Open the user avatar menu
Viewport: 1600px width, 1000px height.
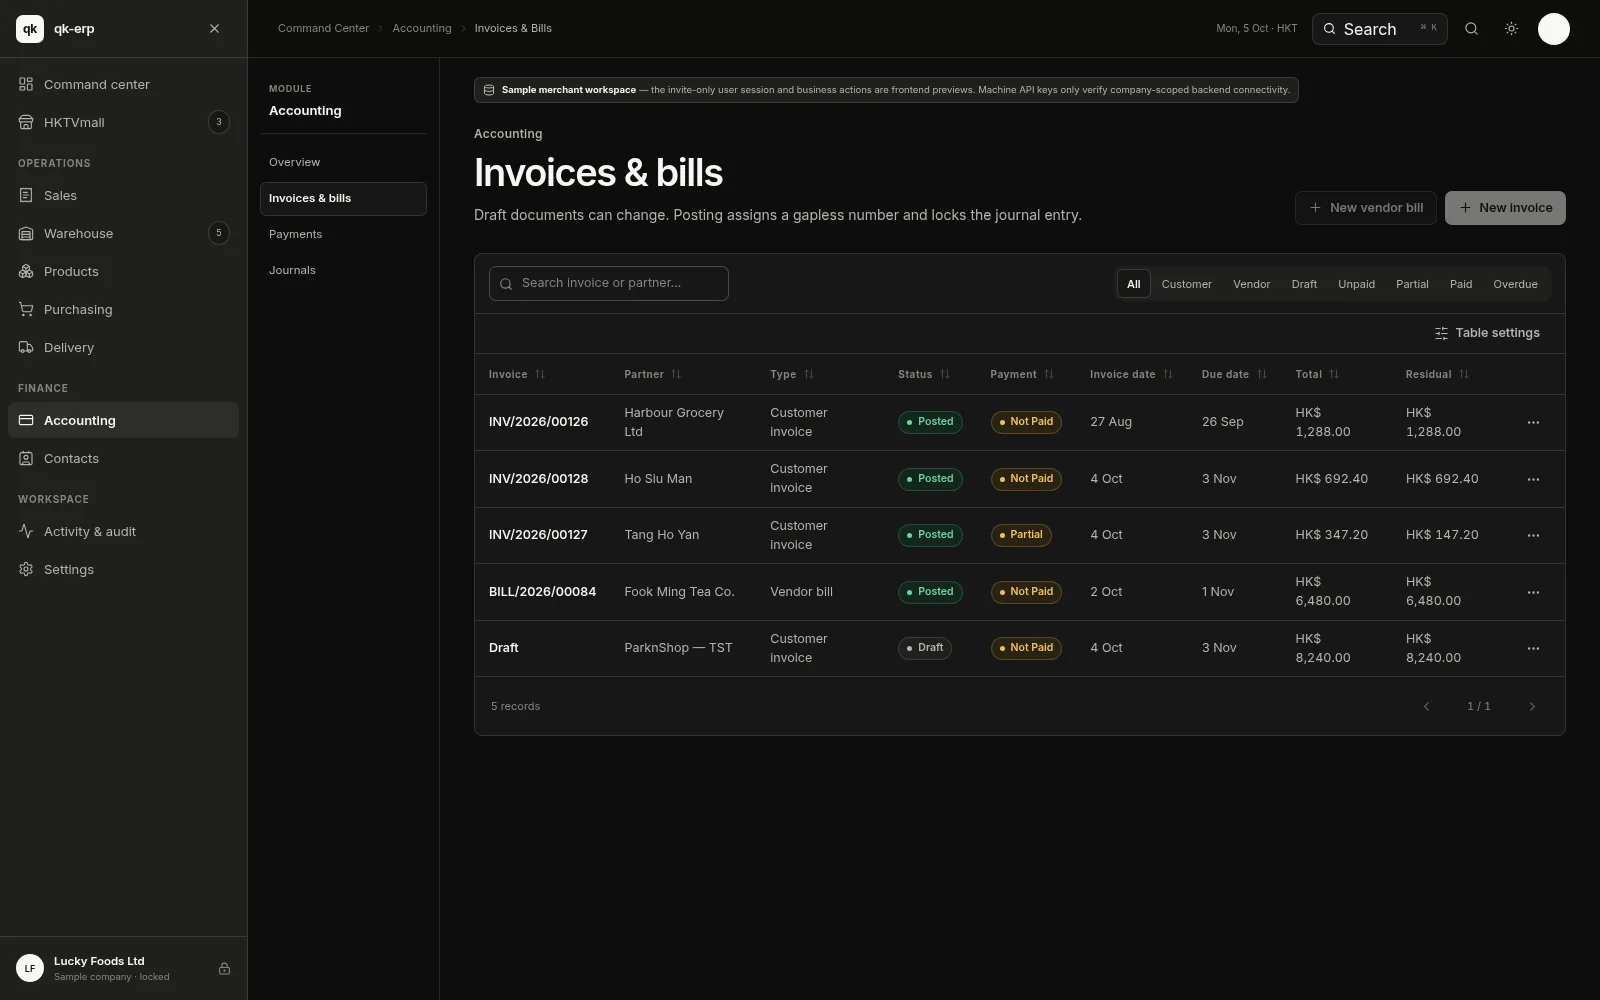1553,29
